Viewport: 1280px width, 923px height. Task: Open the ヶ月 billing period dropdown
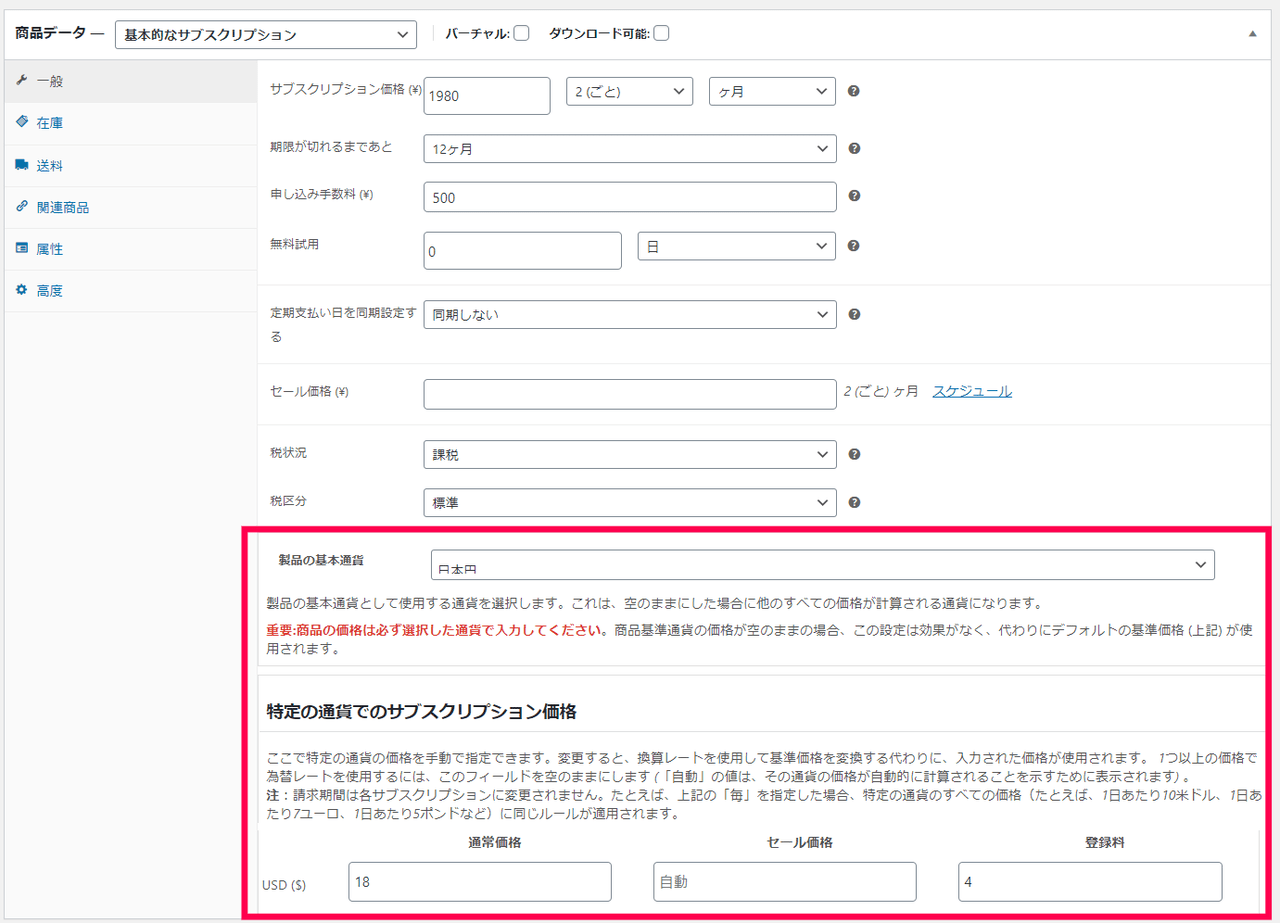coord(772,91)
